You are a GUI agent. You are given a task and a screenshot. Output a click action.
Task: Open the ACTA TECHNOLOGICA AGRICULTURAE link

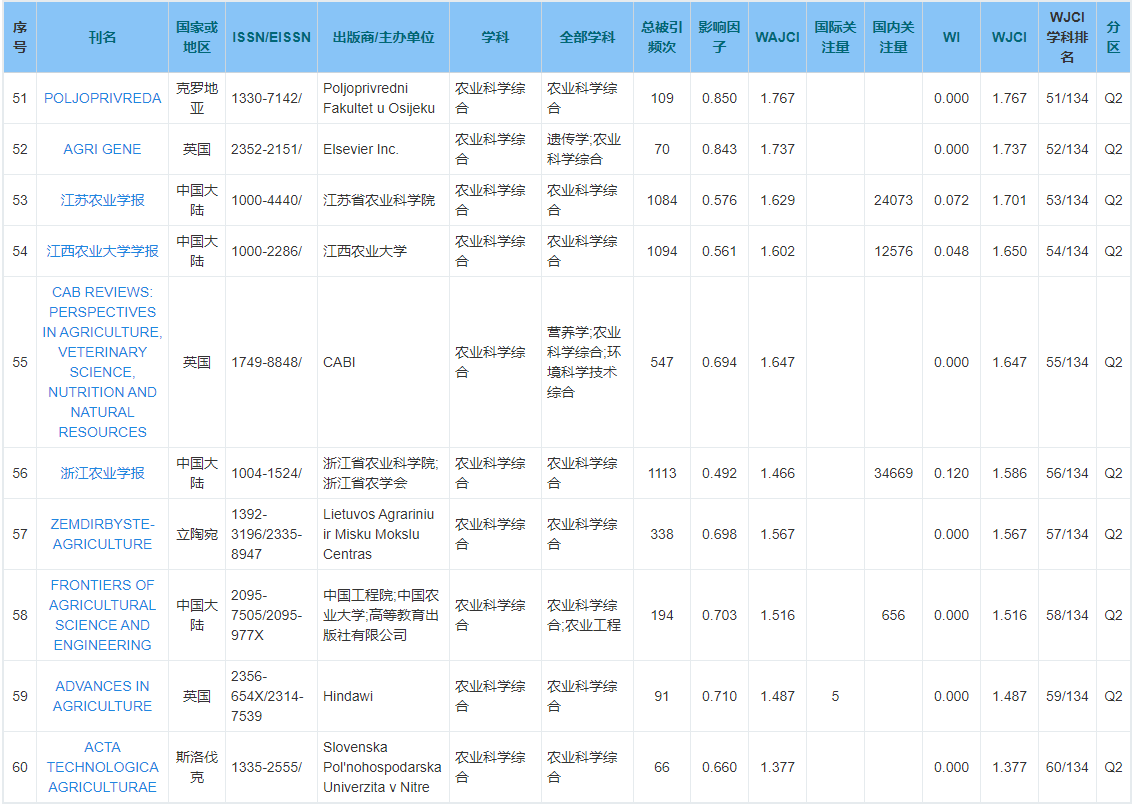pos(103,767)
